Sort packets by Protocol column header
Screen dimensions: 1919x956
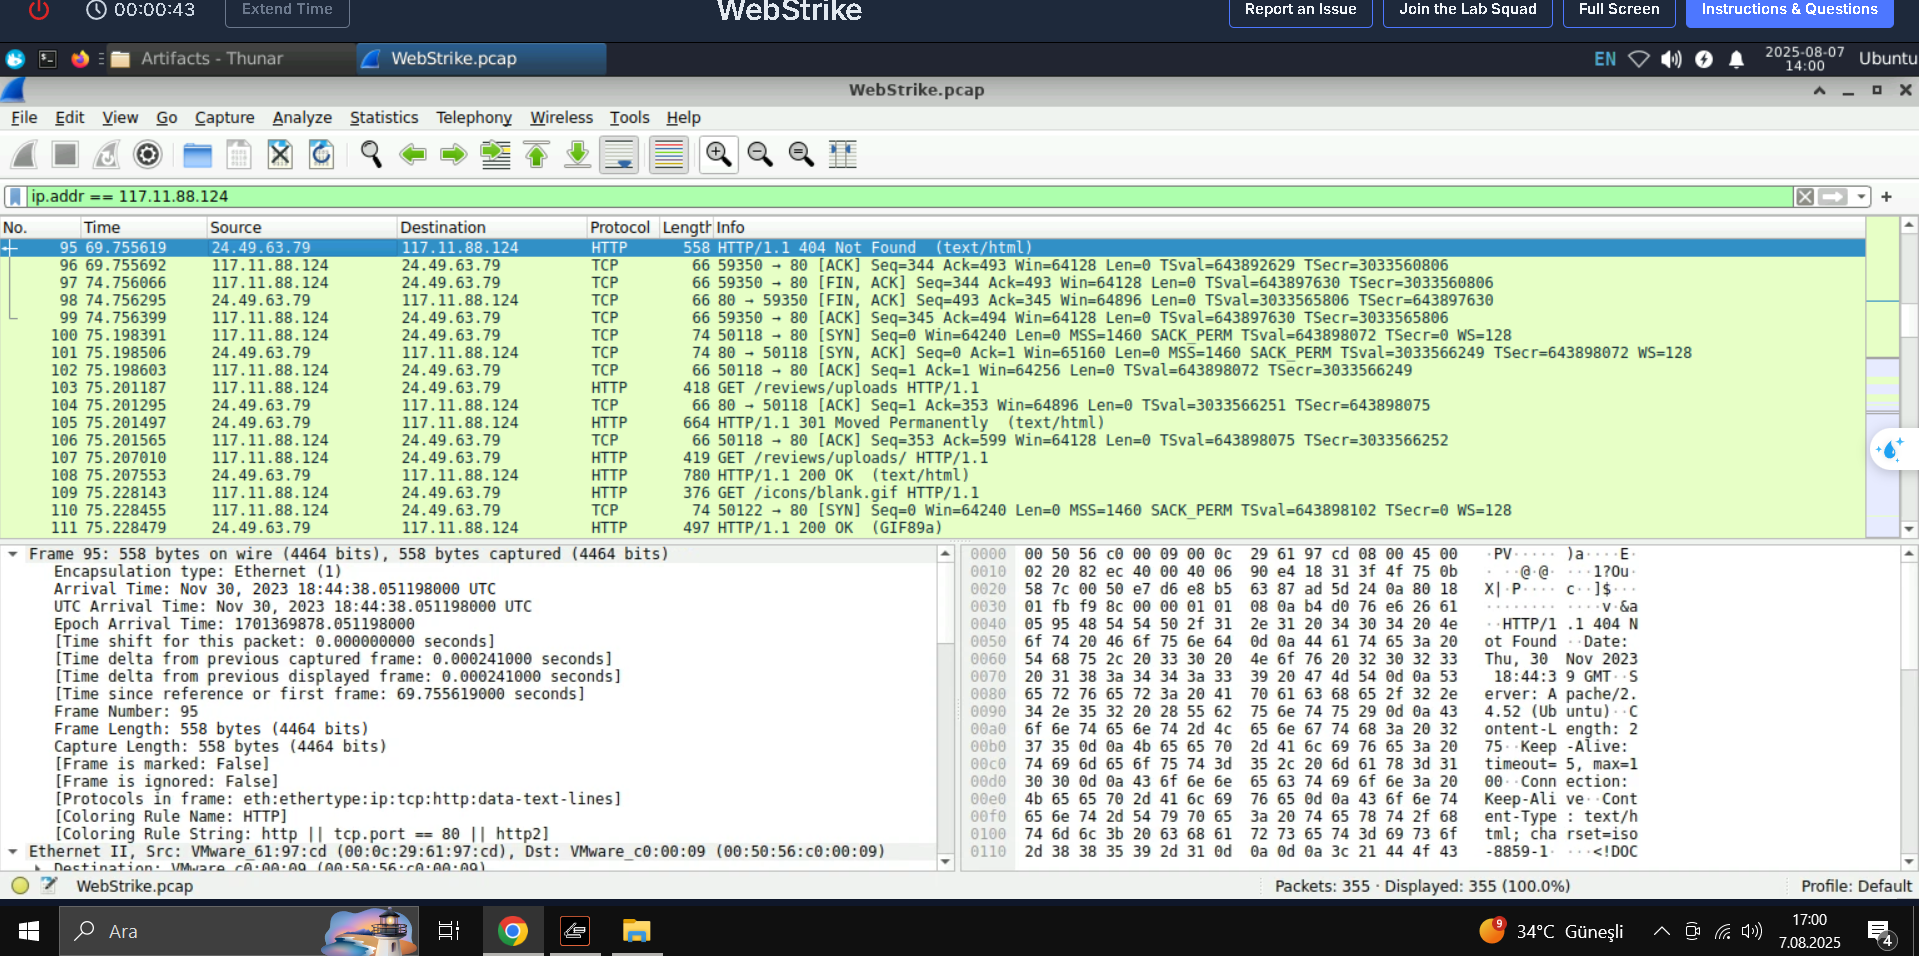click(x=623, y=227)
